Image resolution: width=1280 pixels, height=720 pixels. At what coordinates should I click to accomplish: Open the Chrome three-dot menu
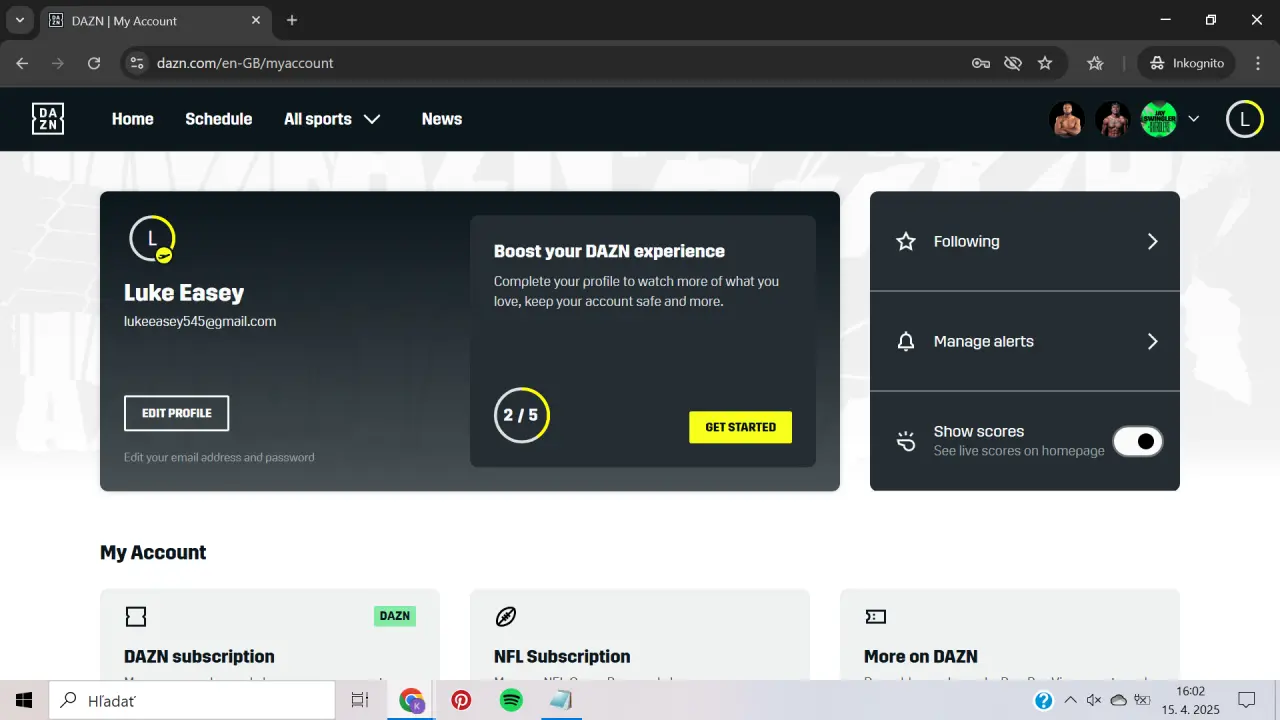1258,63
